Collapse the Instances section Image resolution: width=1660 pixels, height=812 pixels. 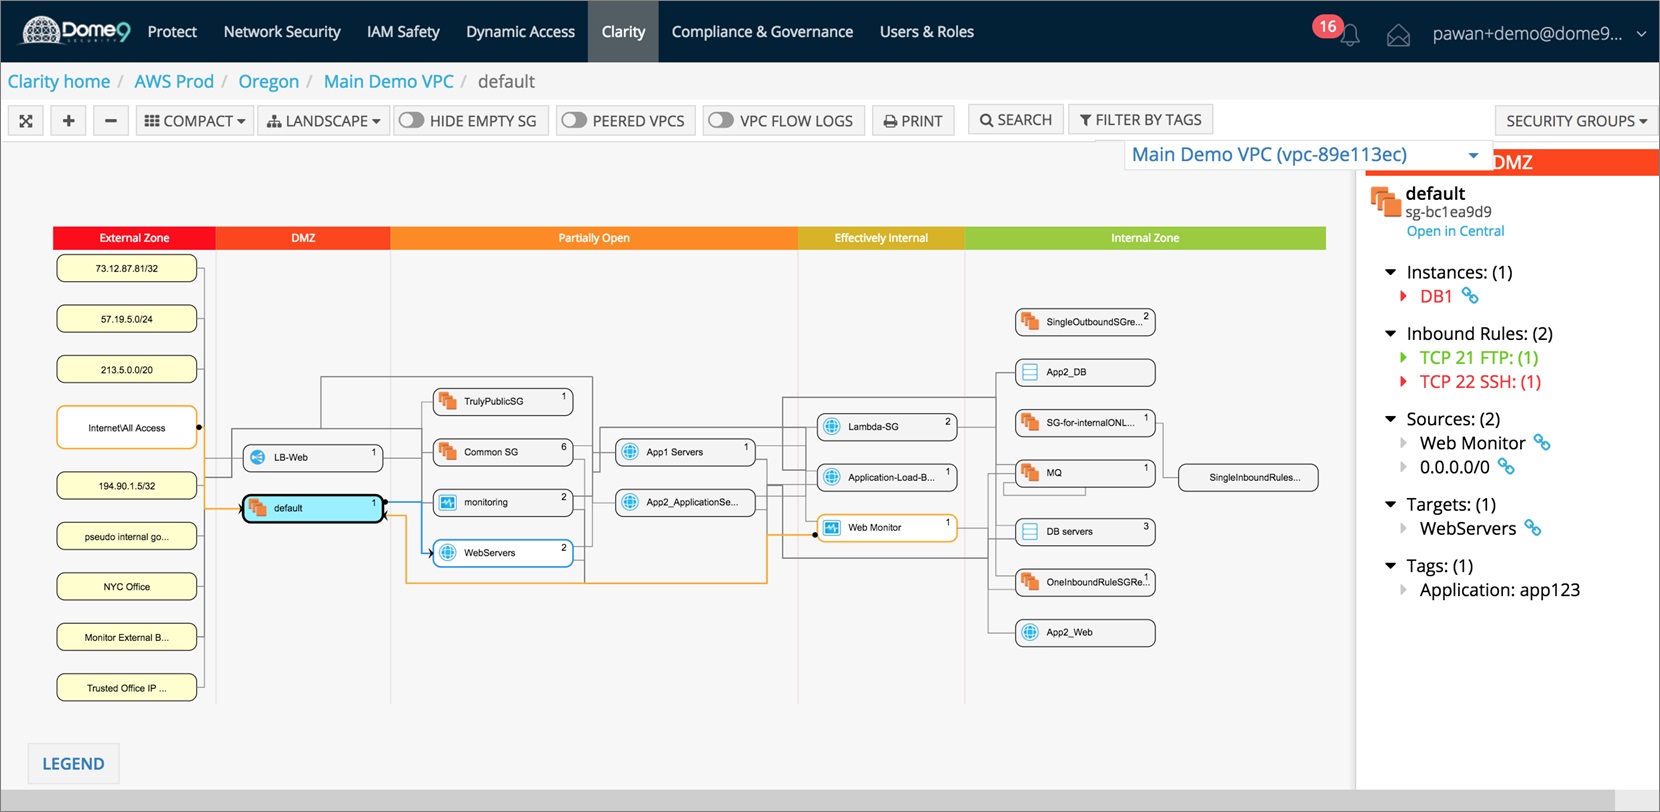[x=1390, y=272]
